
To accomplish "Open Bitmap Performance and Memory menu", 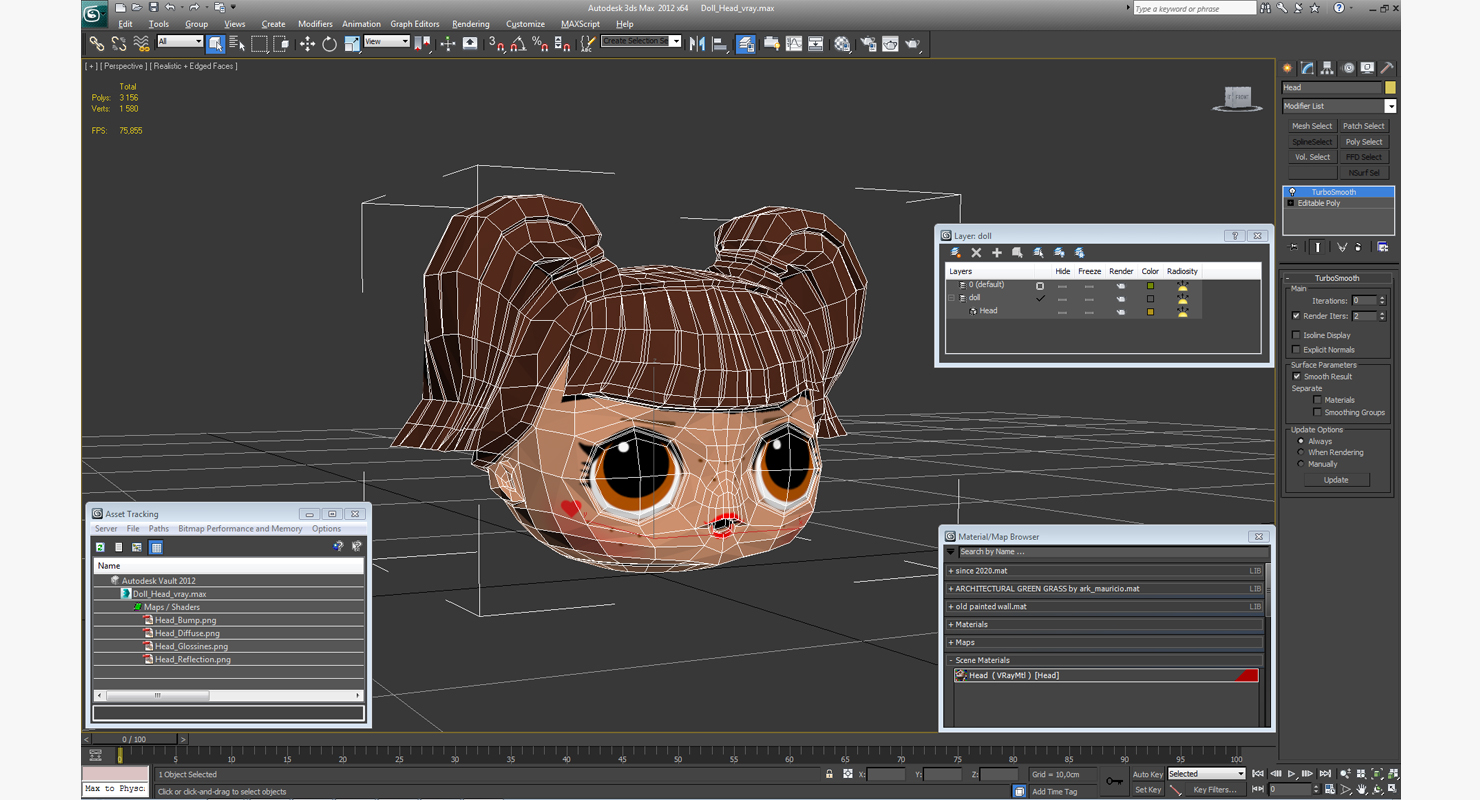I will 240,529.
